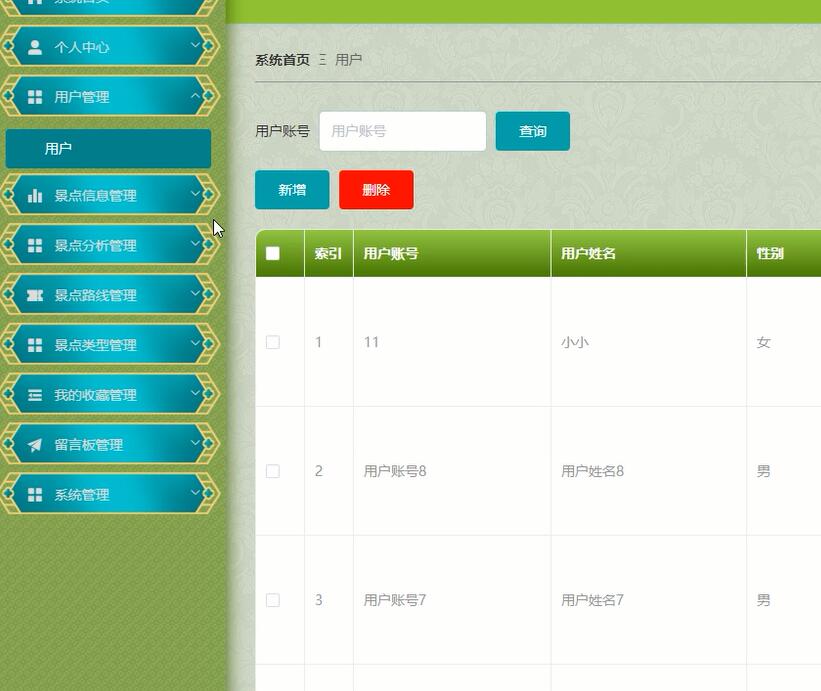Viewport: 821px width, 691px height.
Task: Collapse the 用户管理 menu chevron
Action: [195, 96]
